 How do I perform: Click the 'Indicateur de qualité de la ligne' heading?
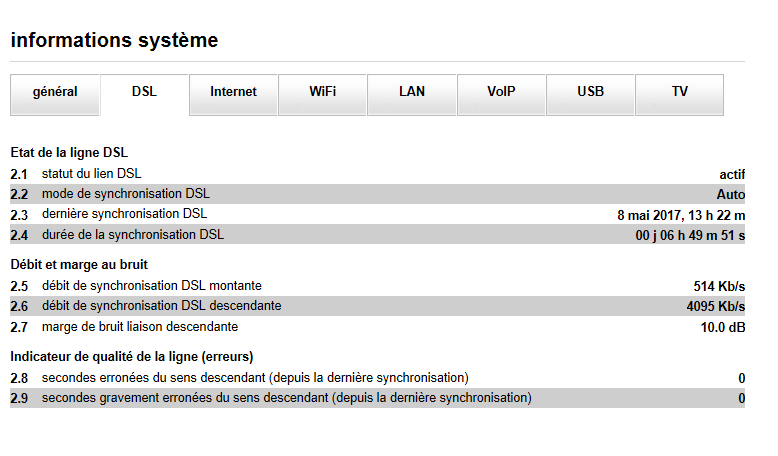[x=131, y=357]
